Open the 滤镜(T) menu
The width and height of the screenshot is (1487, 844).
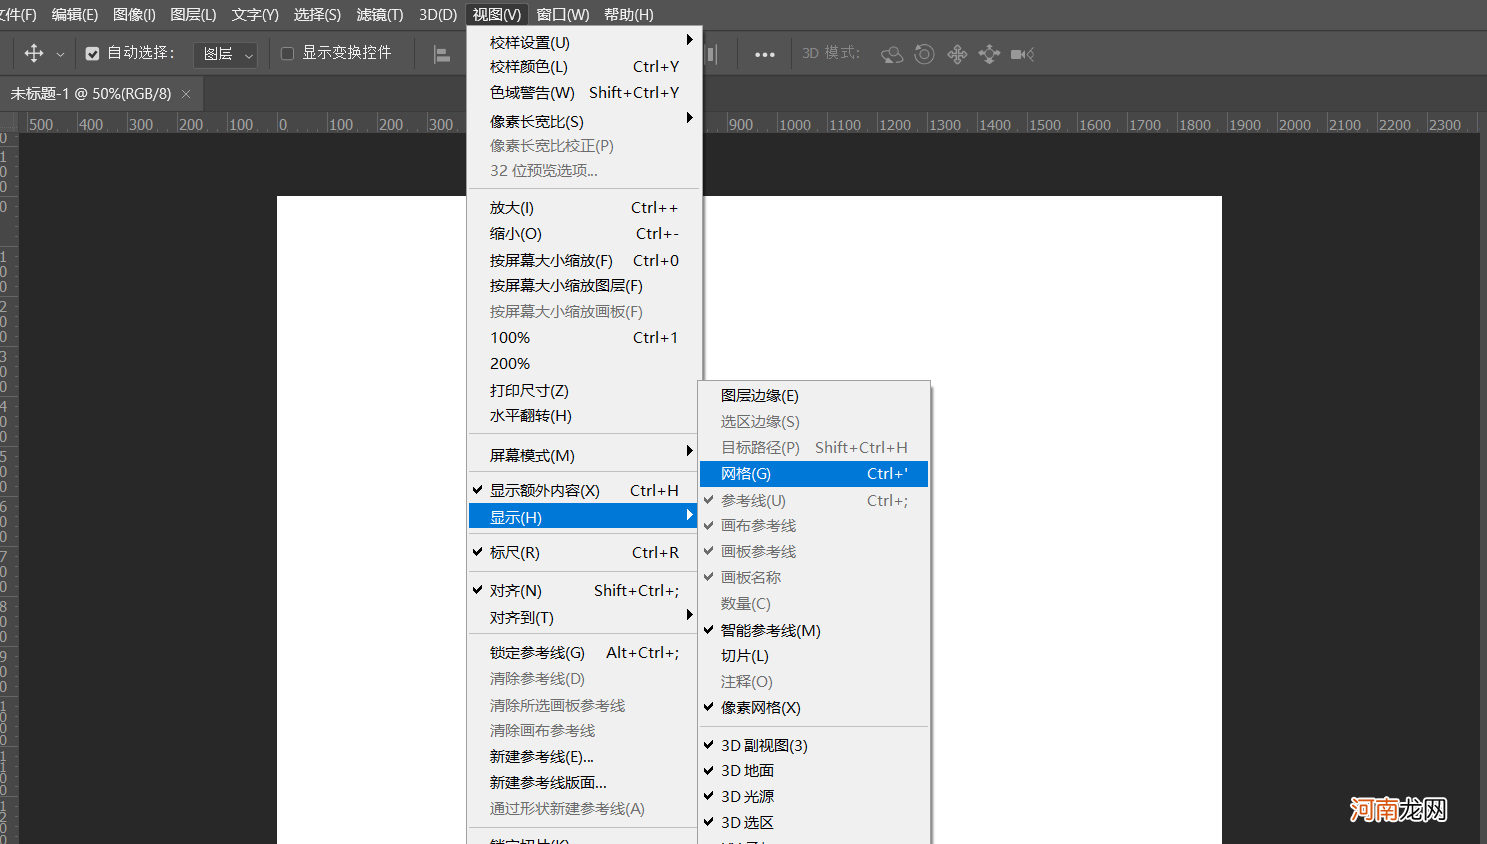coord(380,14)
